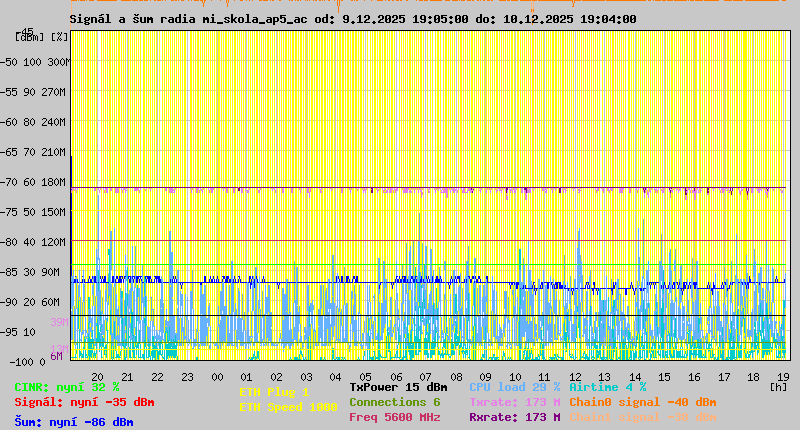Click the Chain0 signal legend label
800x430 pixels.
click(642, 402)
